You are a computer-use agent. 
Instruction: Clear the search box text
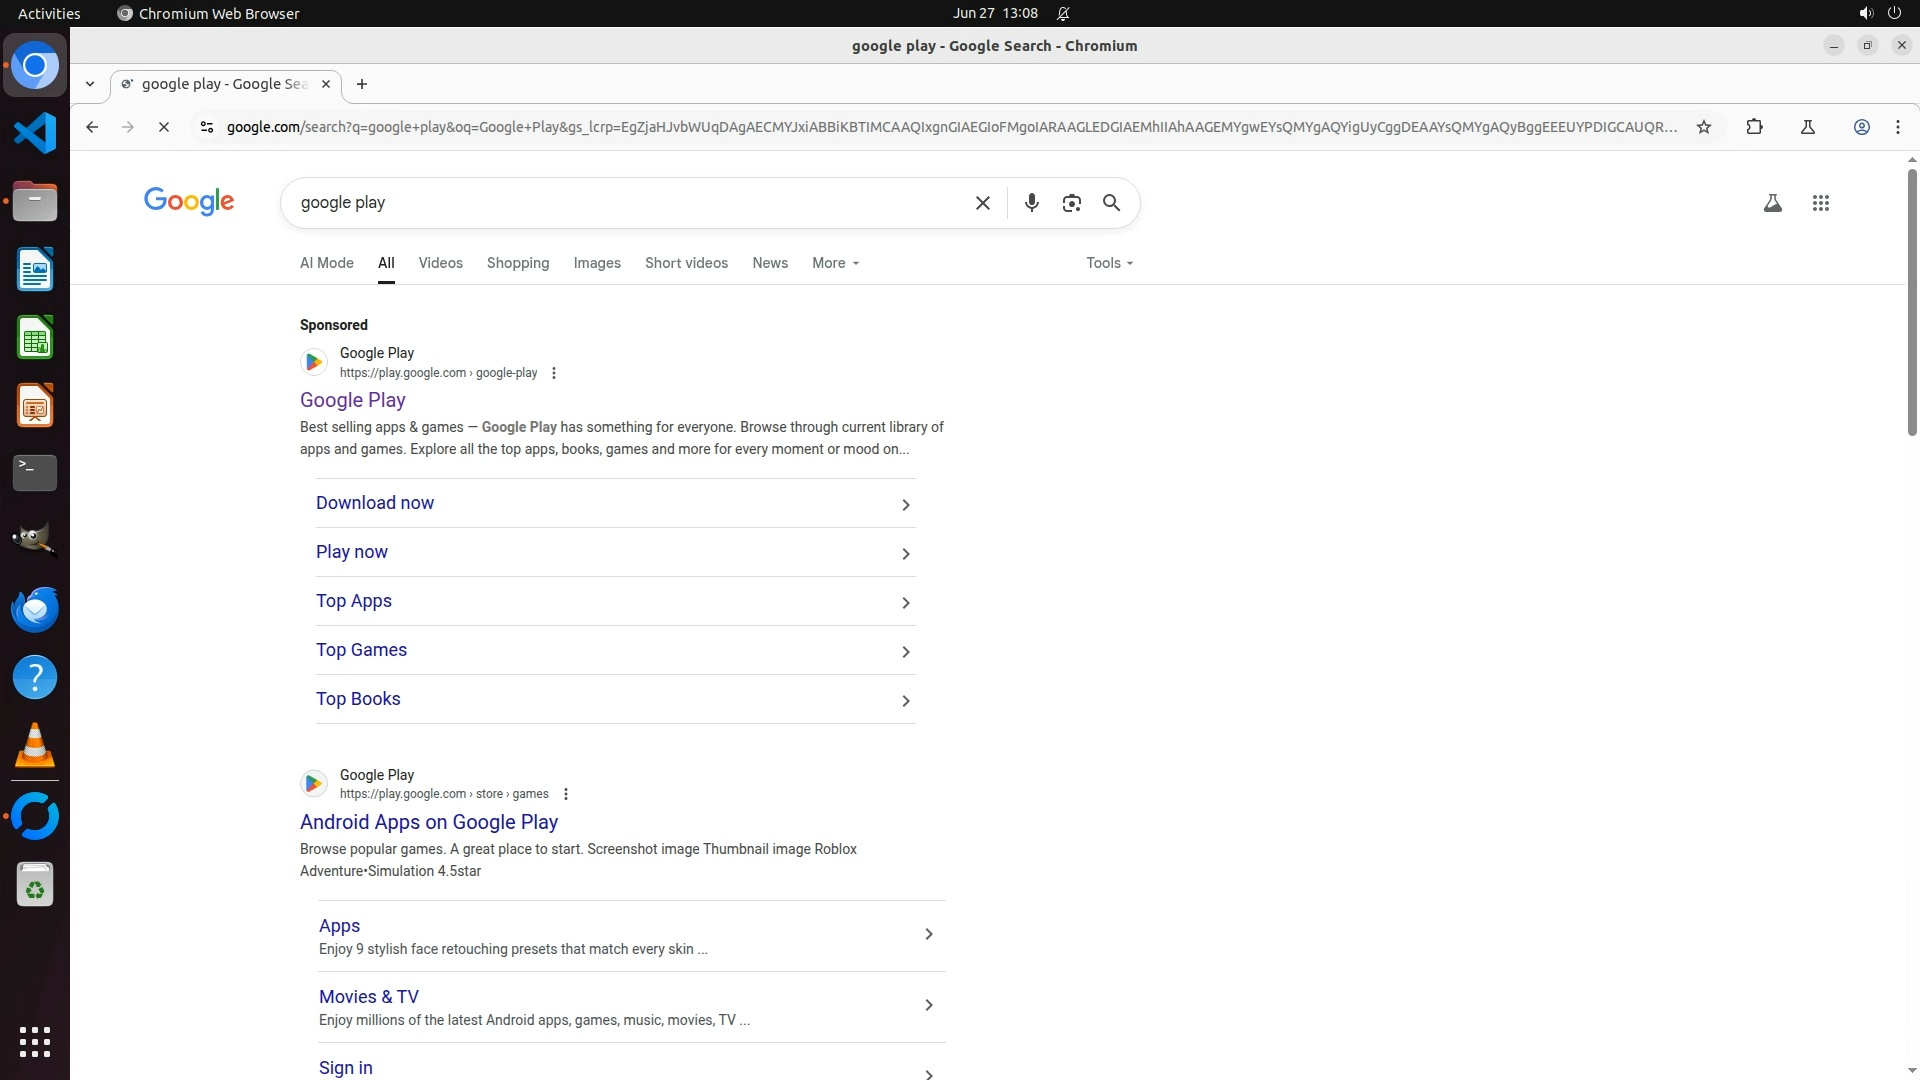(982, 203)
